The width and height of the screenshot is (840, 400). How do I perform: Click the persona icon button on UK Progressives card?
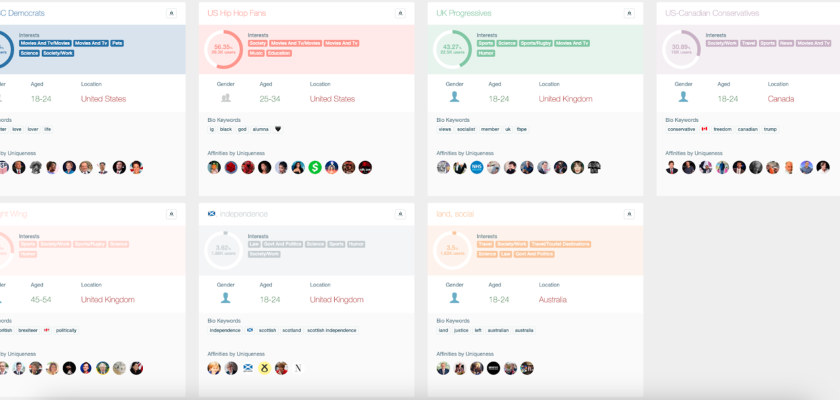pyautogui.click(x=628, y=13)
